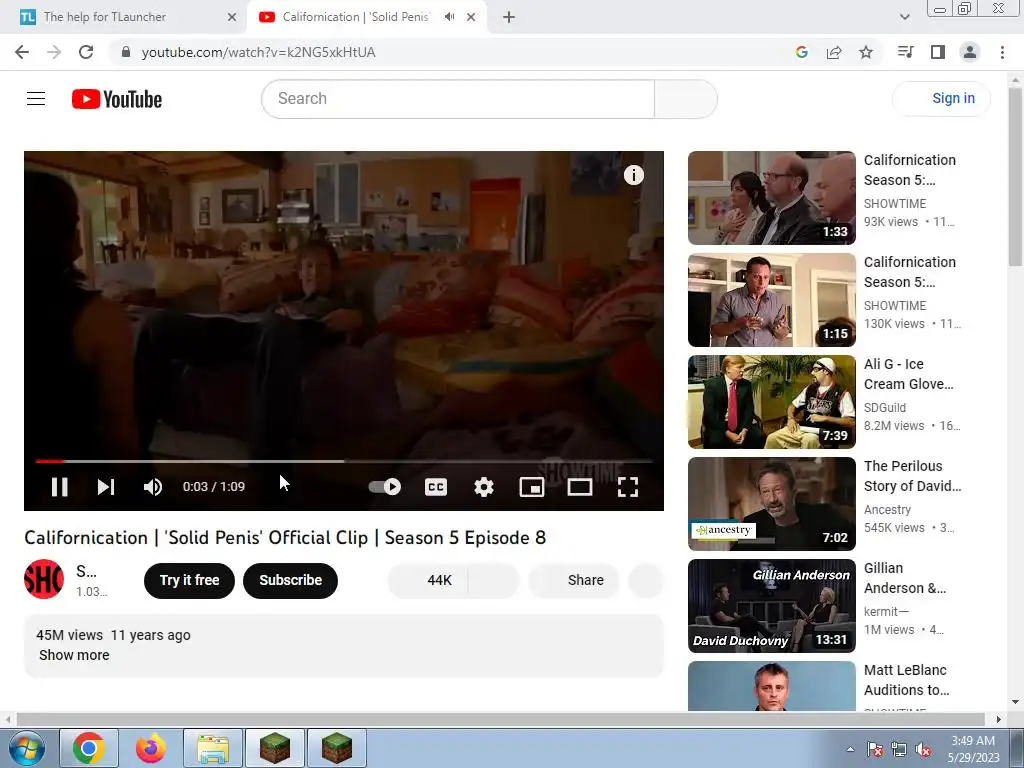Open video settings gear
Viewport: 1024px width, 768px height.
[484, 487]
